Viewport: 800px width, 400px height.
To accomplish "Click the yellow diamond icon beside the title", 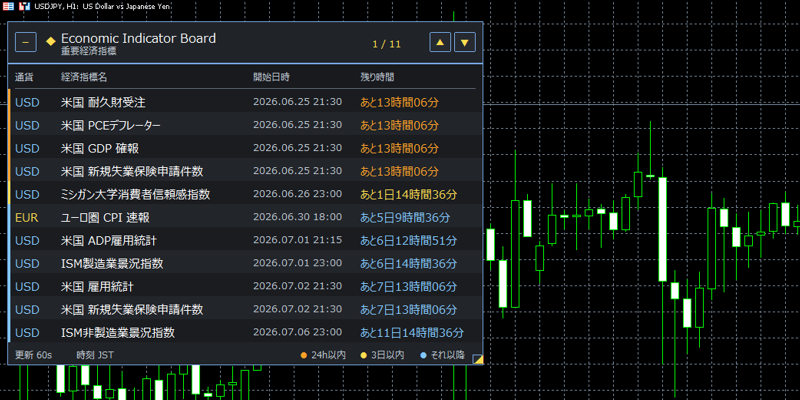I will pyautogui.click(x=51, y=41).
